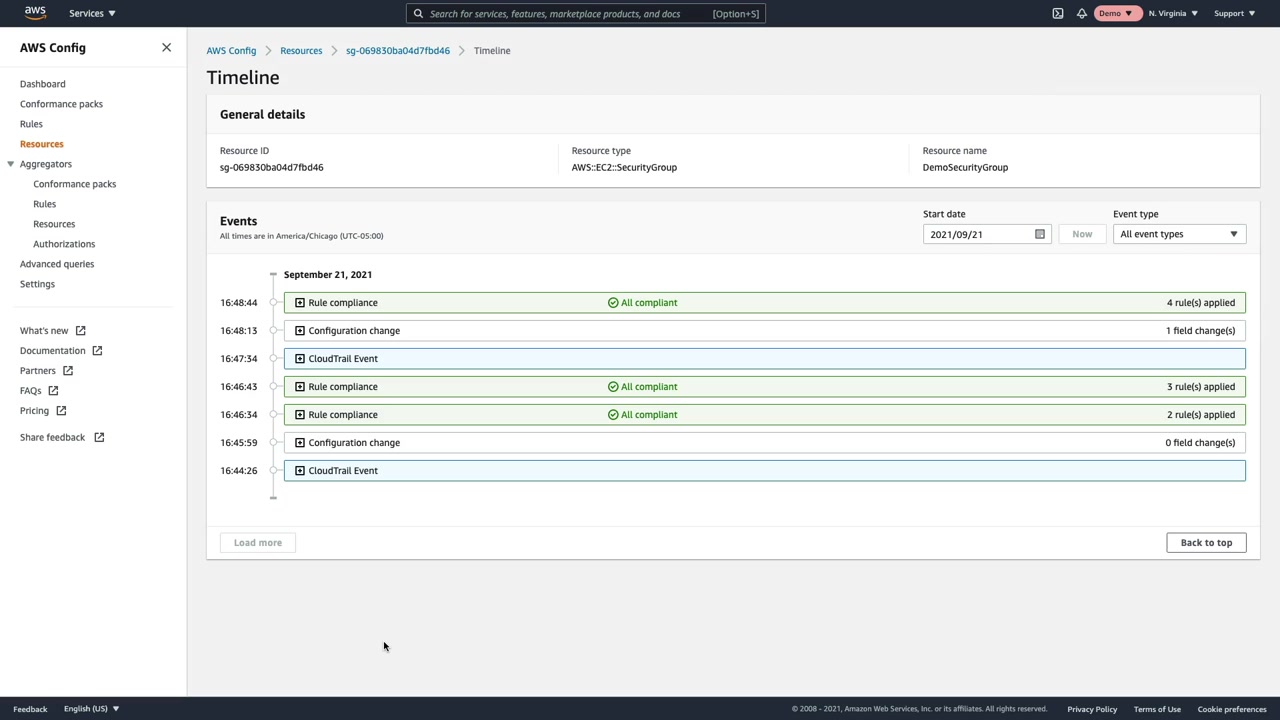Click the search magnifier icon in top bar
Image resolution: width=1280 pixels, height=720 pixels.
[418, 14]
